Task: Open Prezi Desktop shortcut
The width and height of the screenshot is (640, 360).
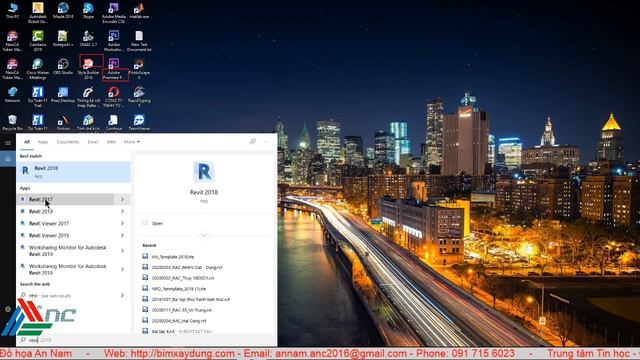Action: [63, 95]
